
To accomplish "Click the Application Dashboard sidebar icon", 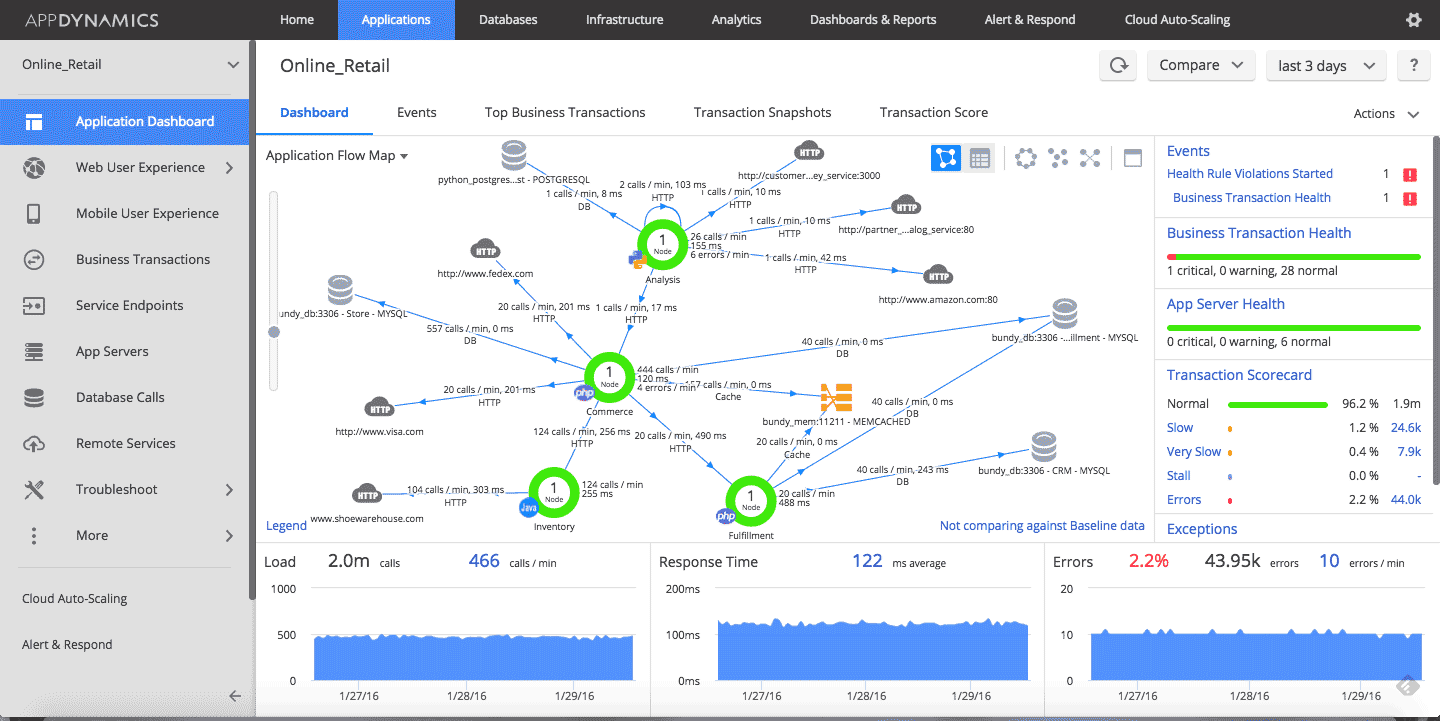I will 34,122.
